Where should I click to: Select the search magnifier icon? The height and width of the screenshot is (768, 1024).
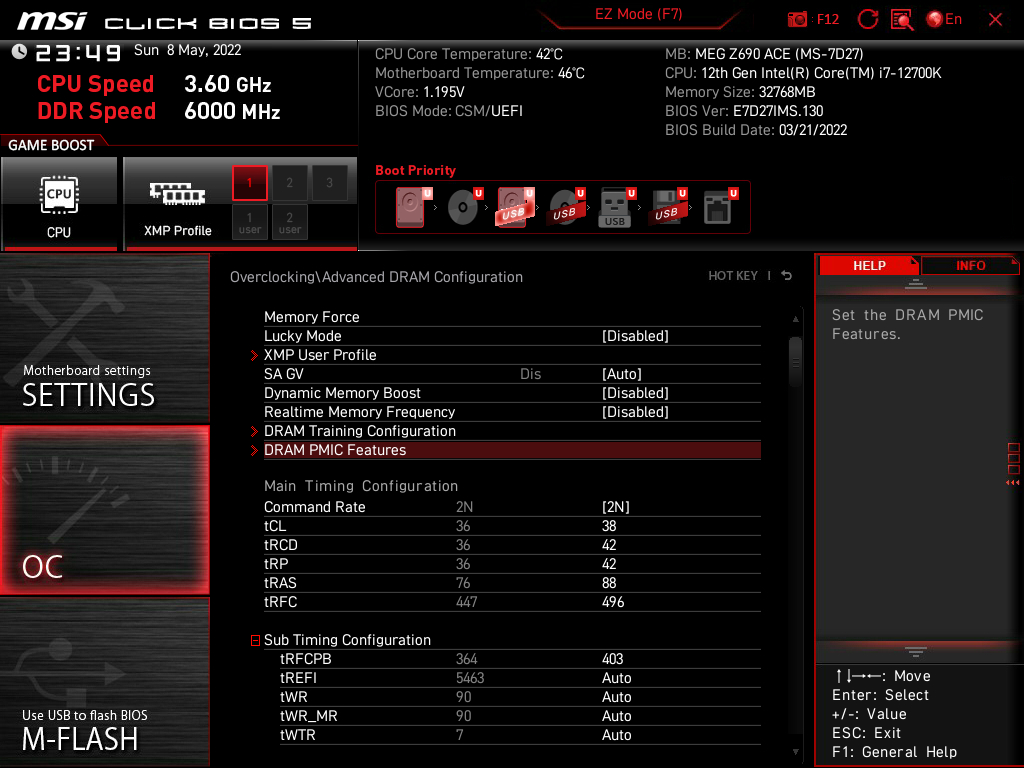(900, 19)
